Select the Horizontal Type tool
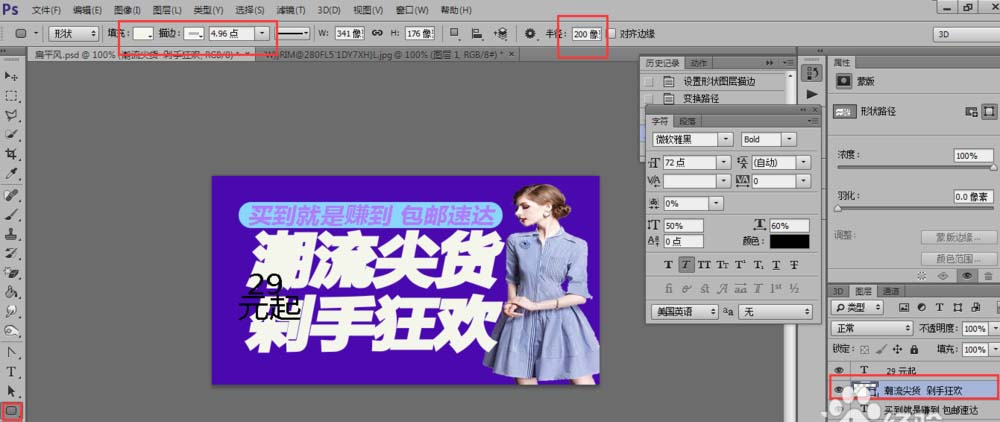The height and width of the screenshot is (422, 1000). (11, 372)
